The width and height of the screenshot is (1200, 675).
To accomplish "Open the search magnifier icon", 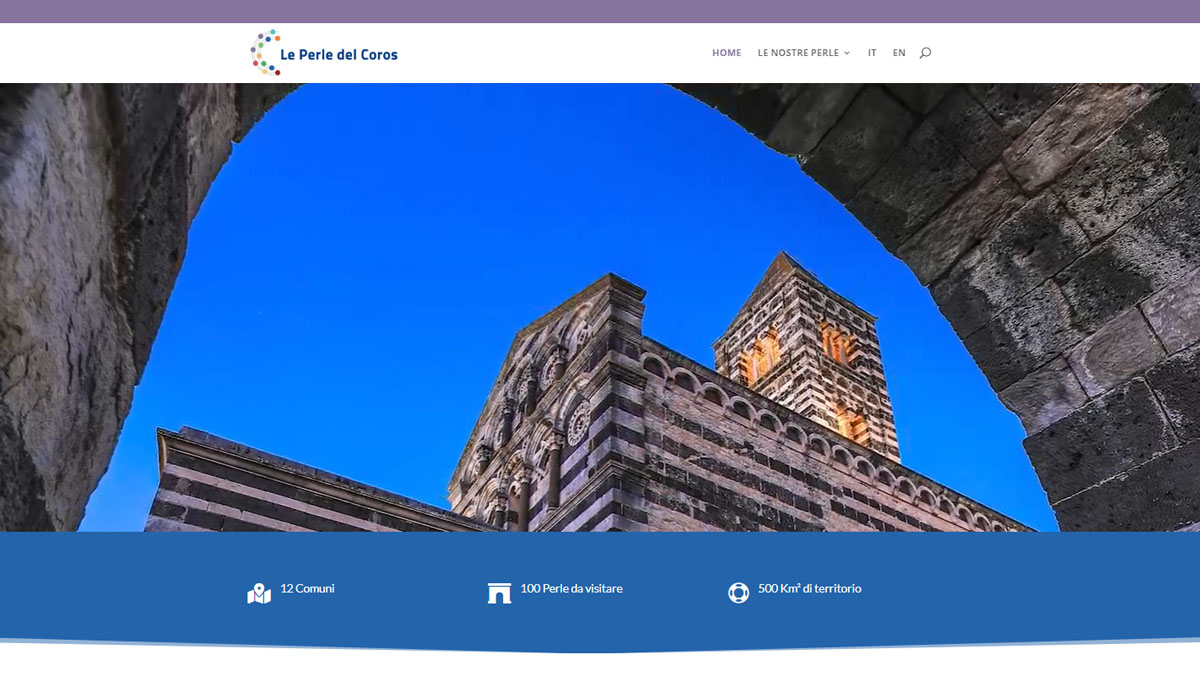I will click(925, 53).
